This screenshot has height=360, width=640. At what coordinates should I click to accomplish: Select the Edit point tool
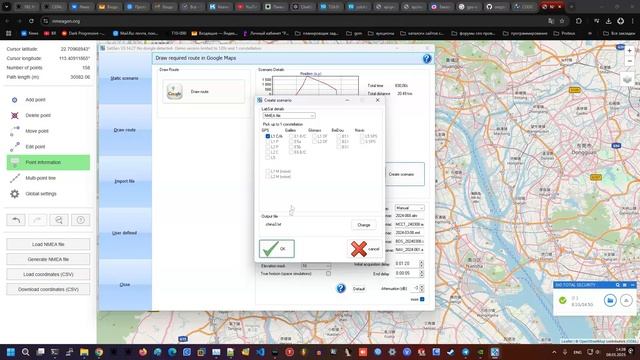[x=48, y=147]
